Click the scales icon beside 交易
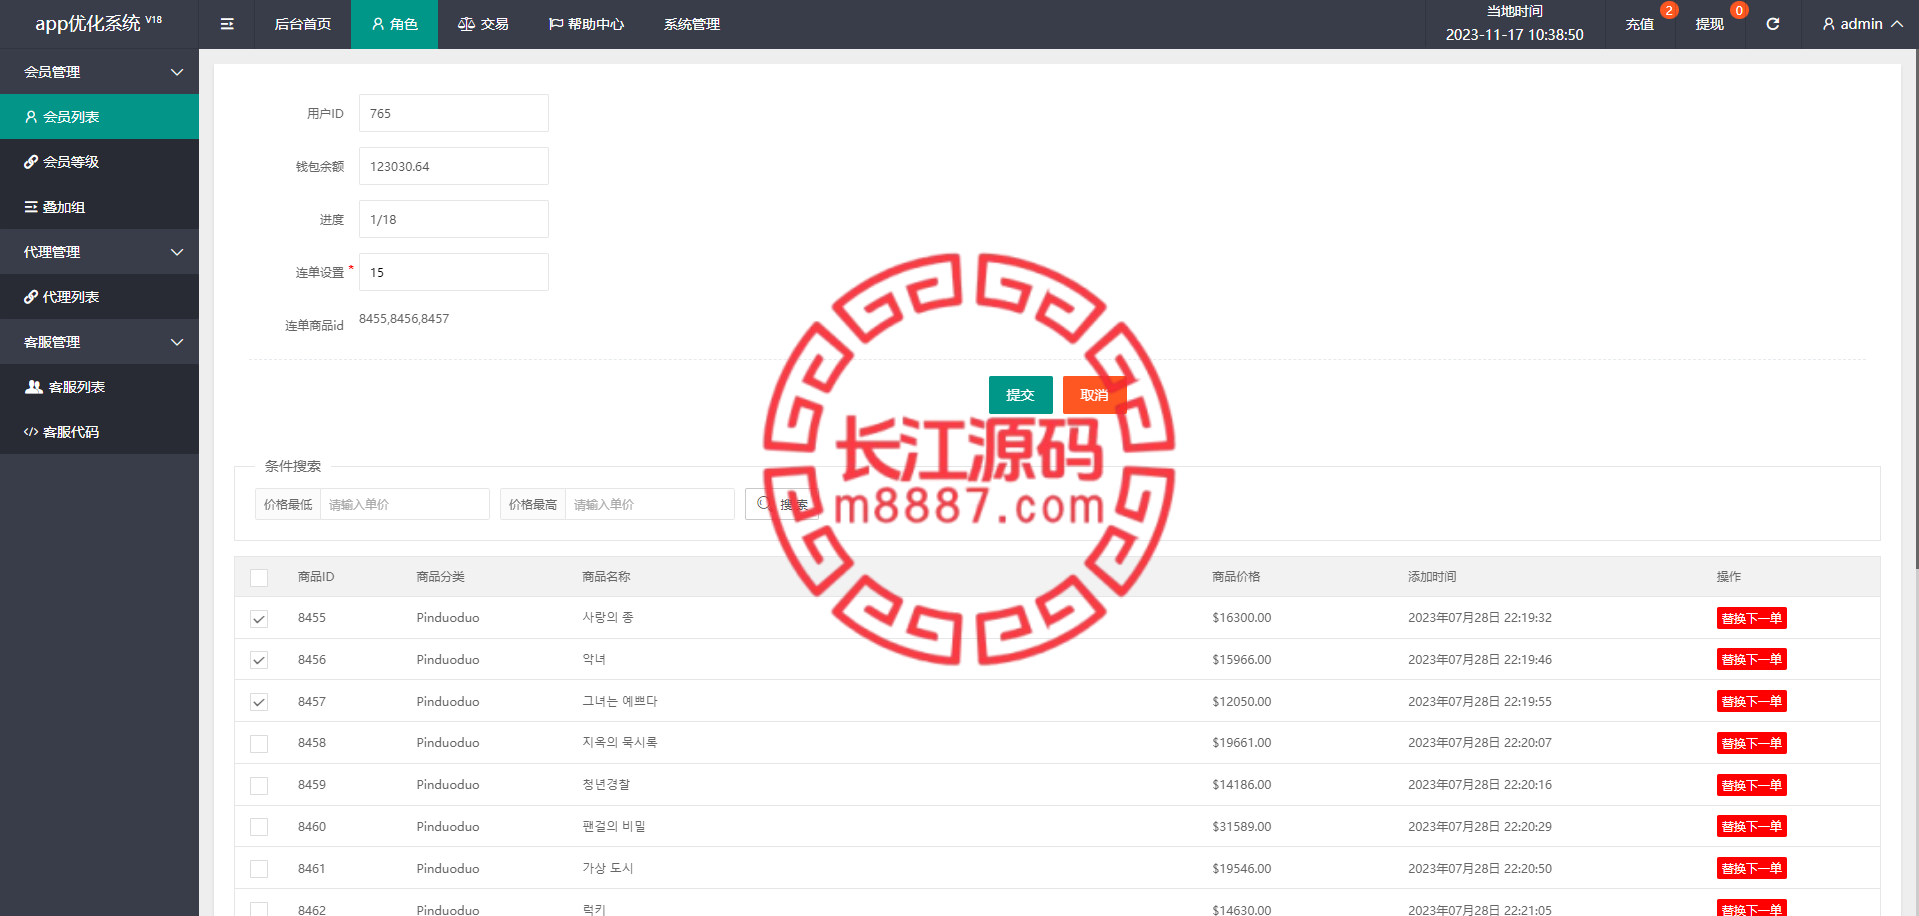 (466, 24)
